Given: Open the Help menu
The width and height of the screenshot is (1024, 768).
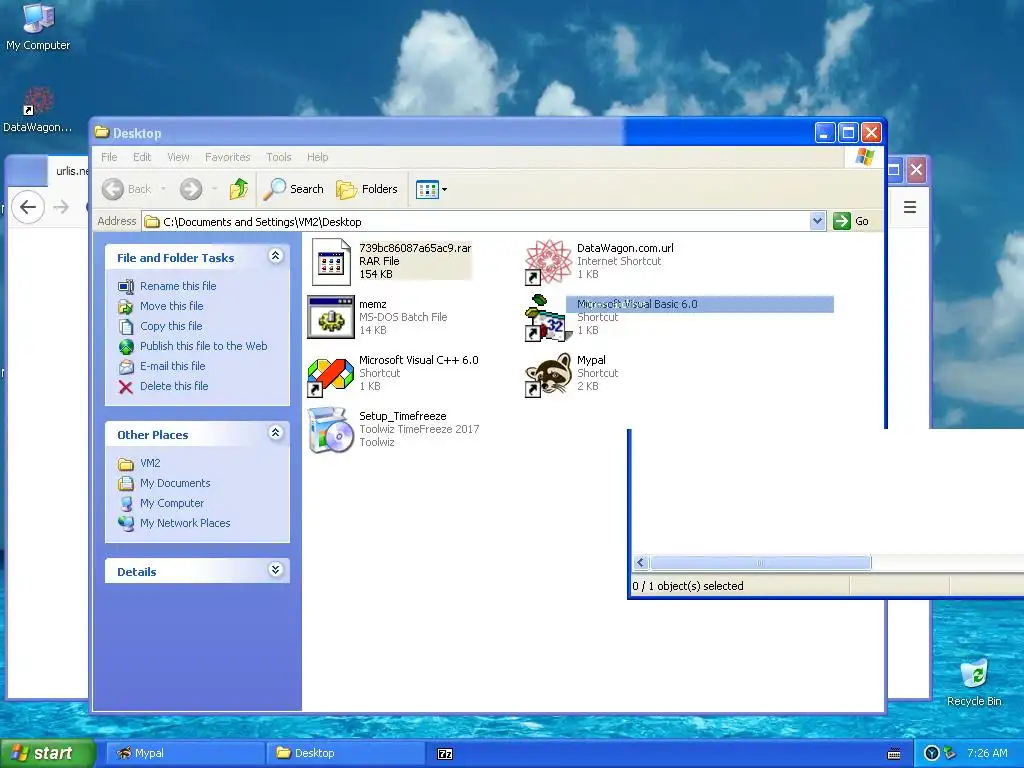Looking at the screenshot, I should (317, 157).
